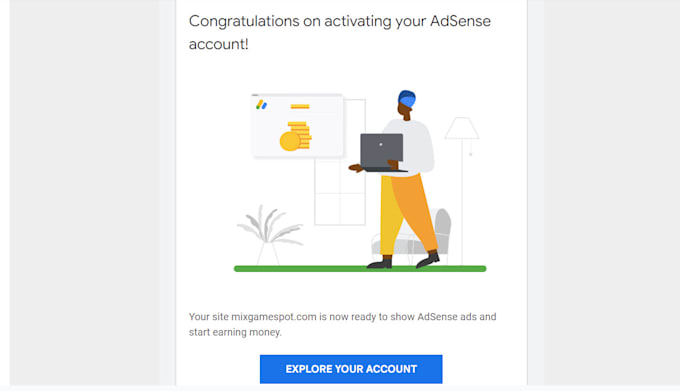The height and width of the screenshot is (391, 680).
Task: Click the yellow bar above the coins
Action: pyautogui.click(x=300, y=106)
